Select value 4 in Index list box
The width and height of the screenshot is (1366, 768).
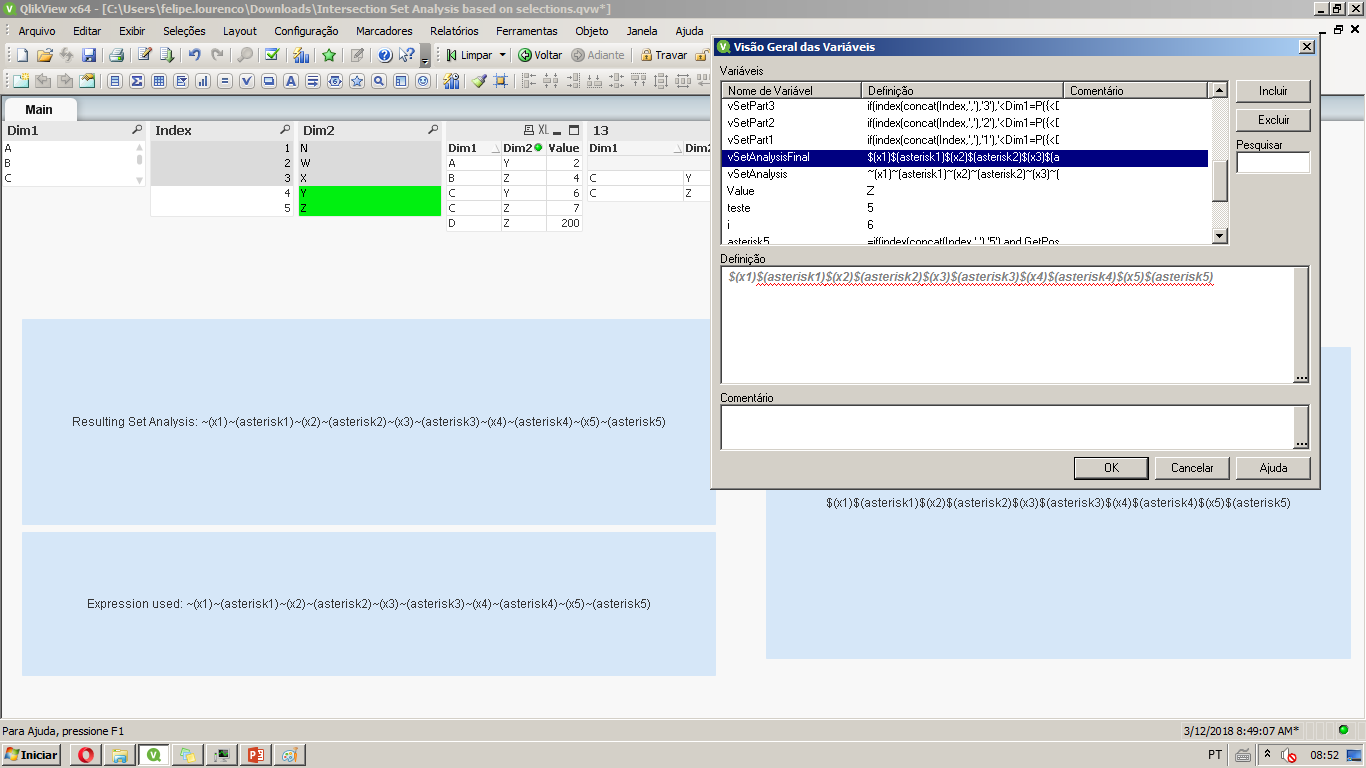[221, 193]
